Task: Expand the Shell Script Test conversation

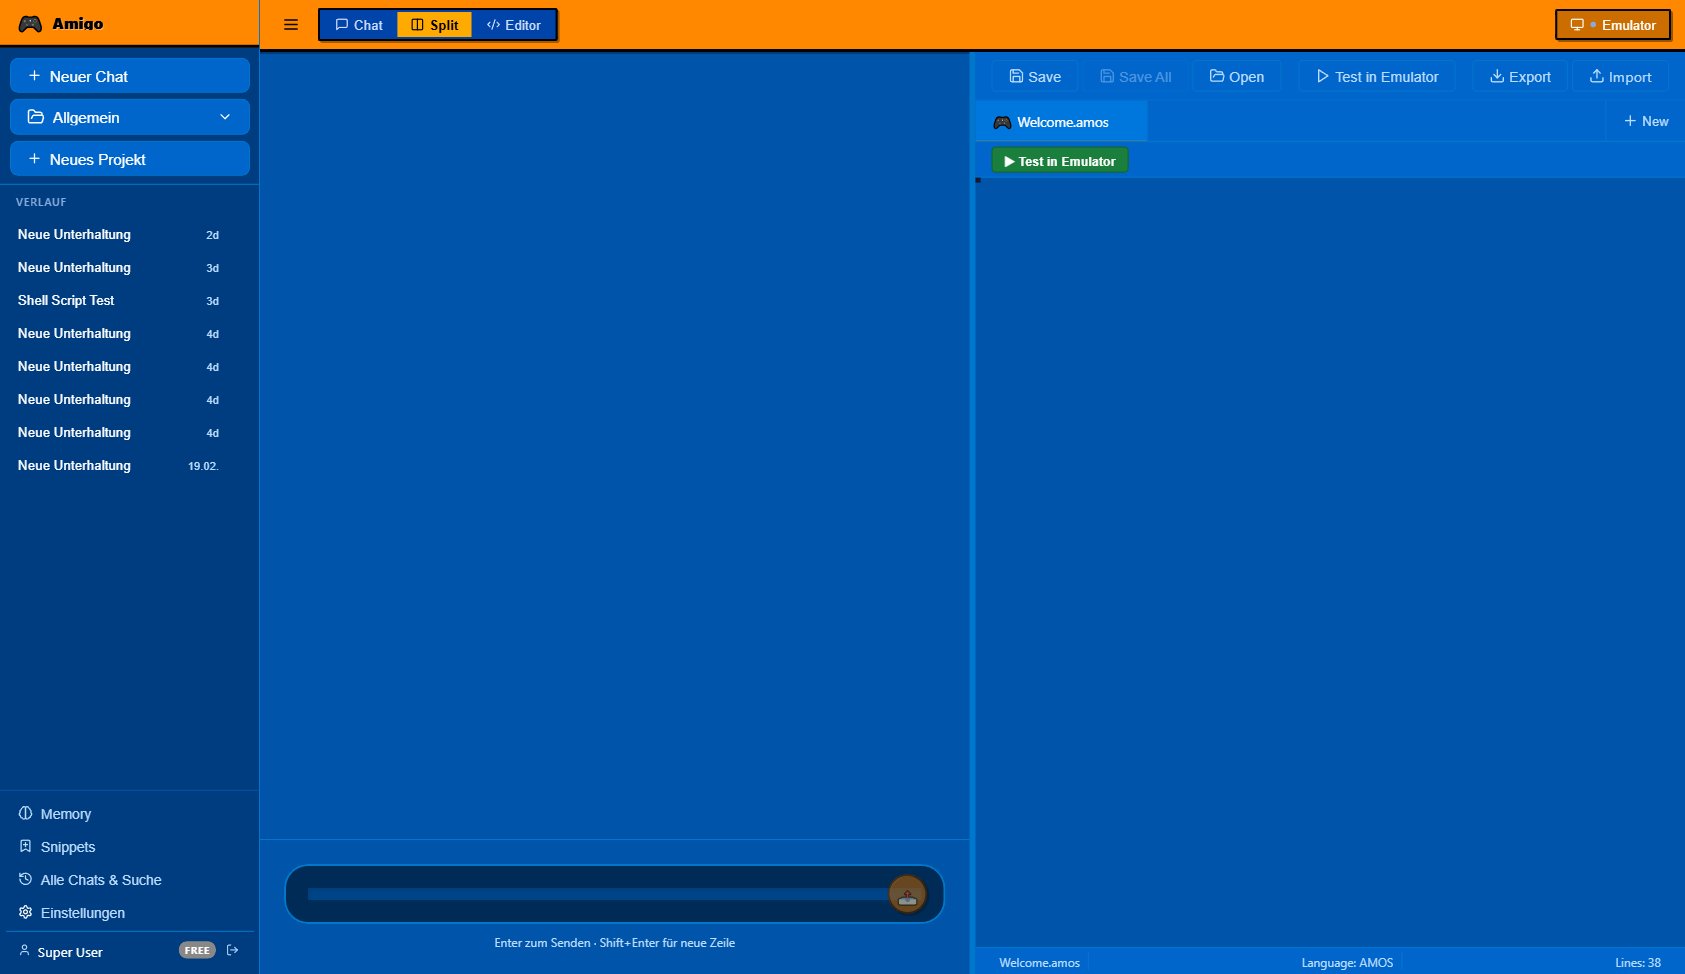Action: coord(66,300)
